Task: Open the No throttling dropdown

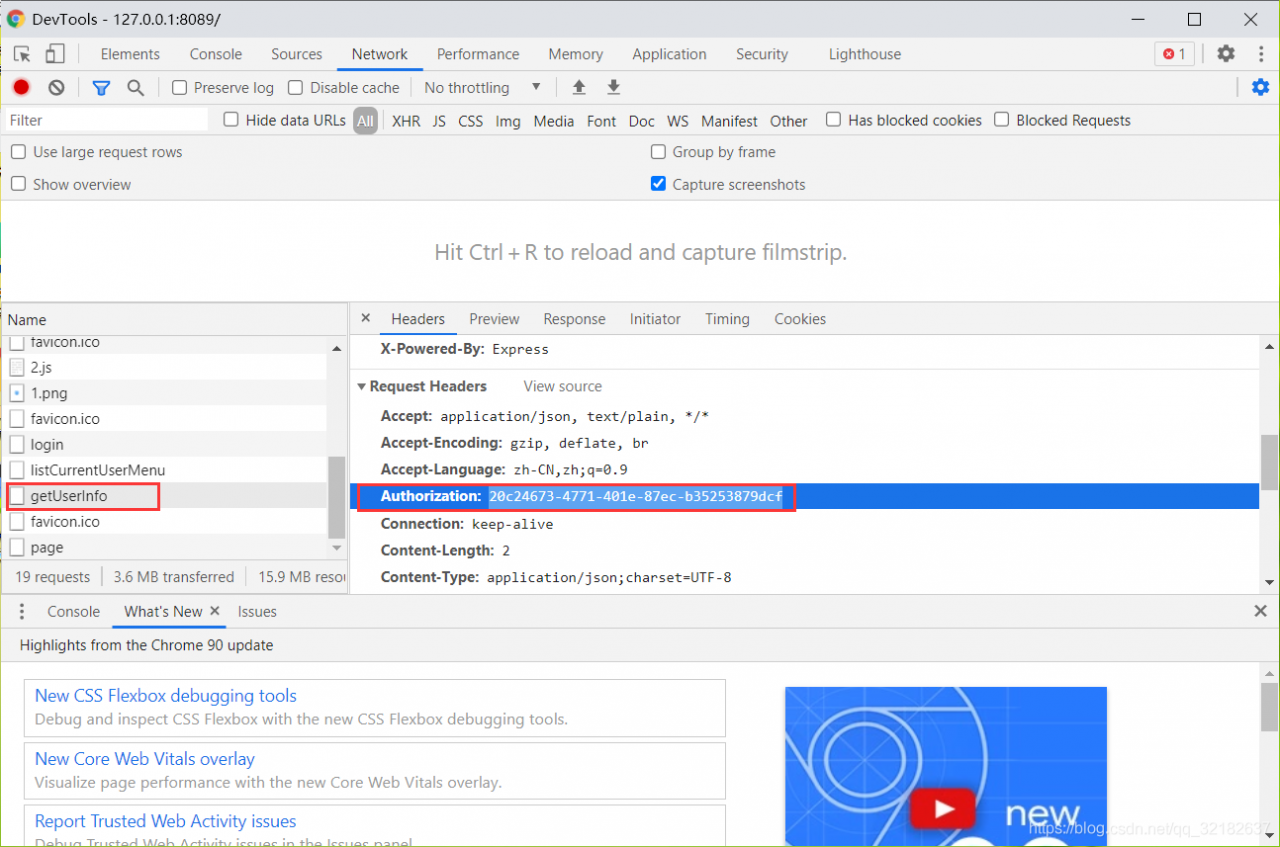Action: point(482,88)
